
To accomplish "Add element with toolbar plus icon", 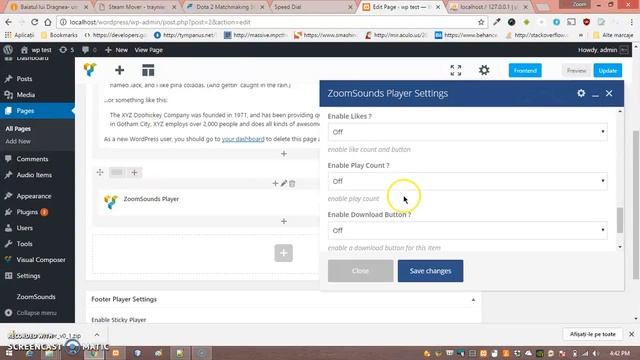I will (120, 70).
